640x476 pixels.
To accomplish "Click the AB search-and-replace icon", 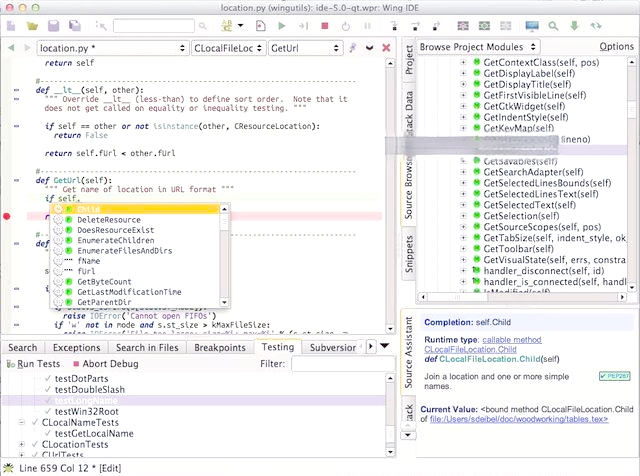I will (x=227, y=26).
